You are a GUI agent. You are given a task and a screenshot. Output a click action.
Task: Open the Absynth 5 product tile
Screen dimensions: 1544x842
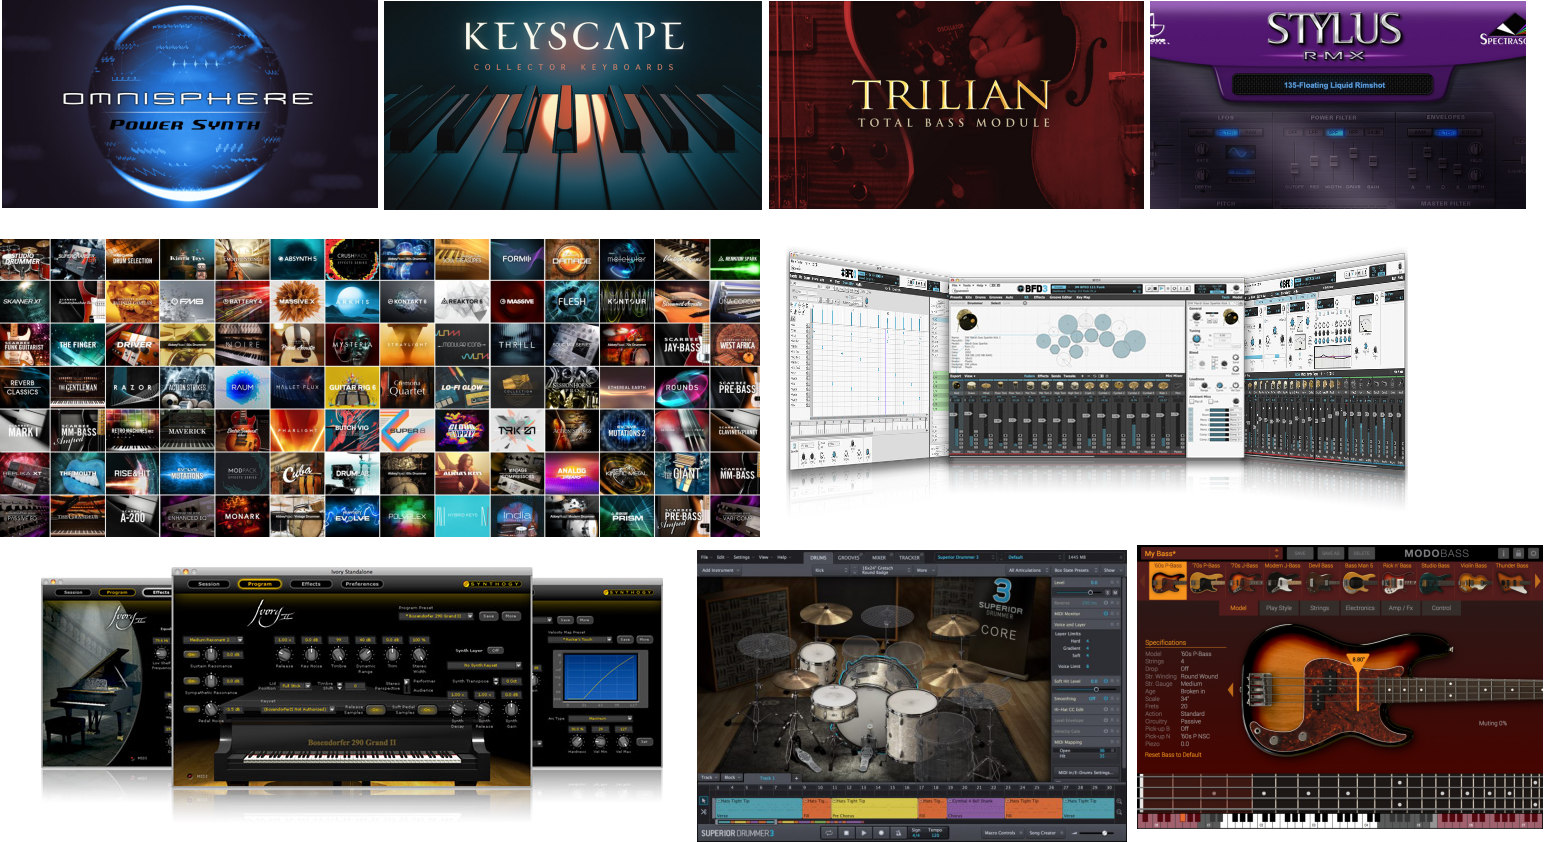click(x=298, y=259)
